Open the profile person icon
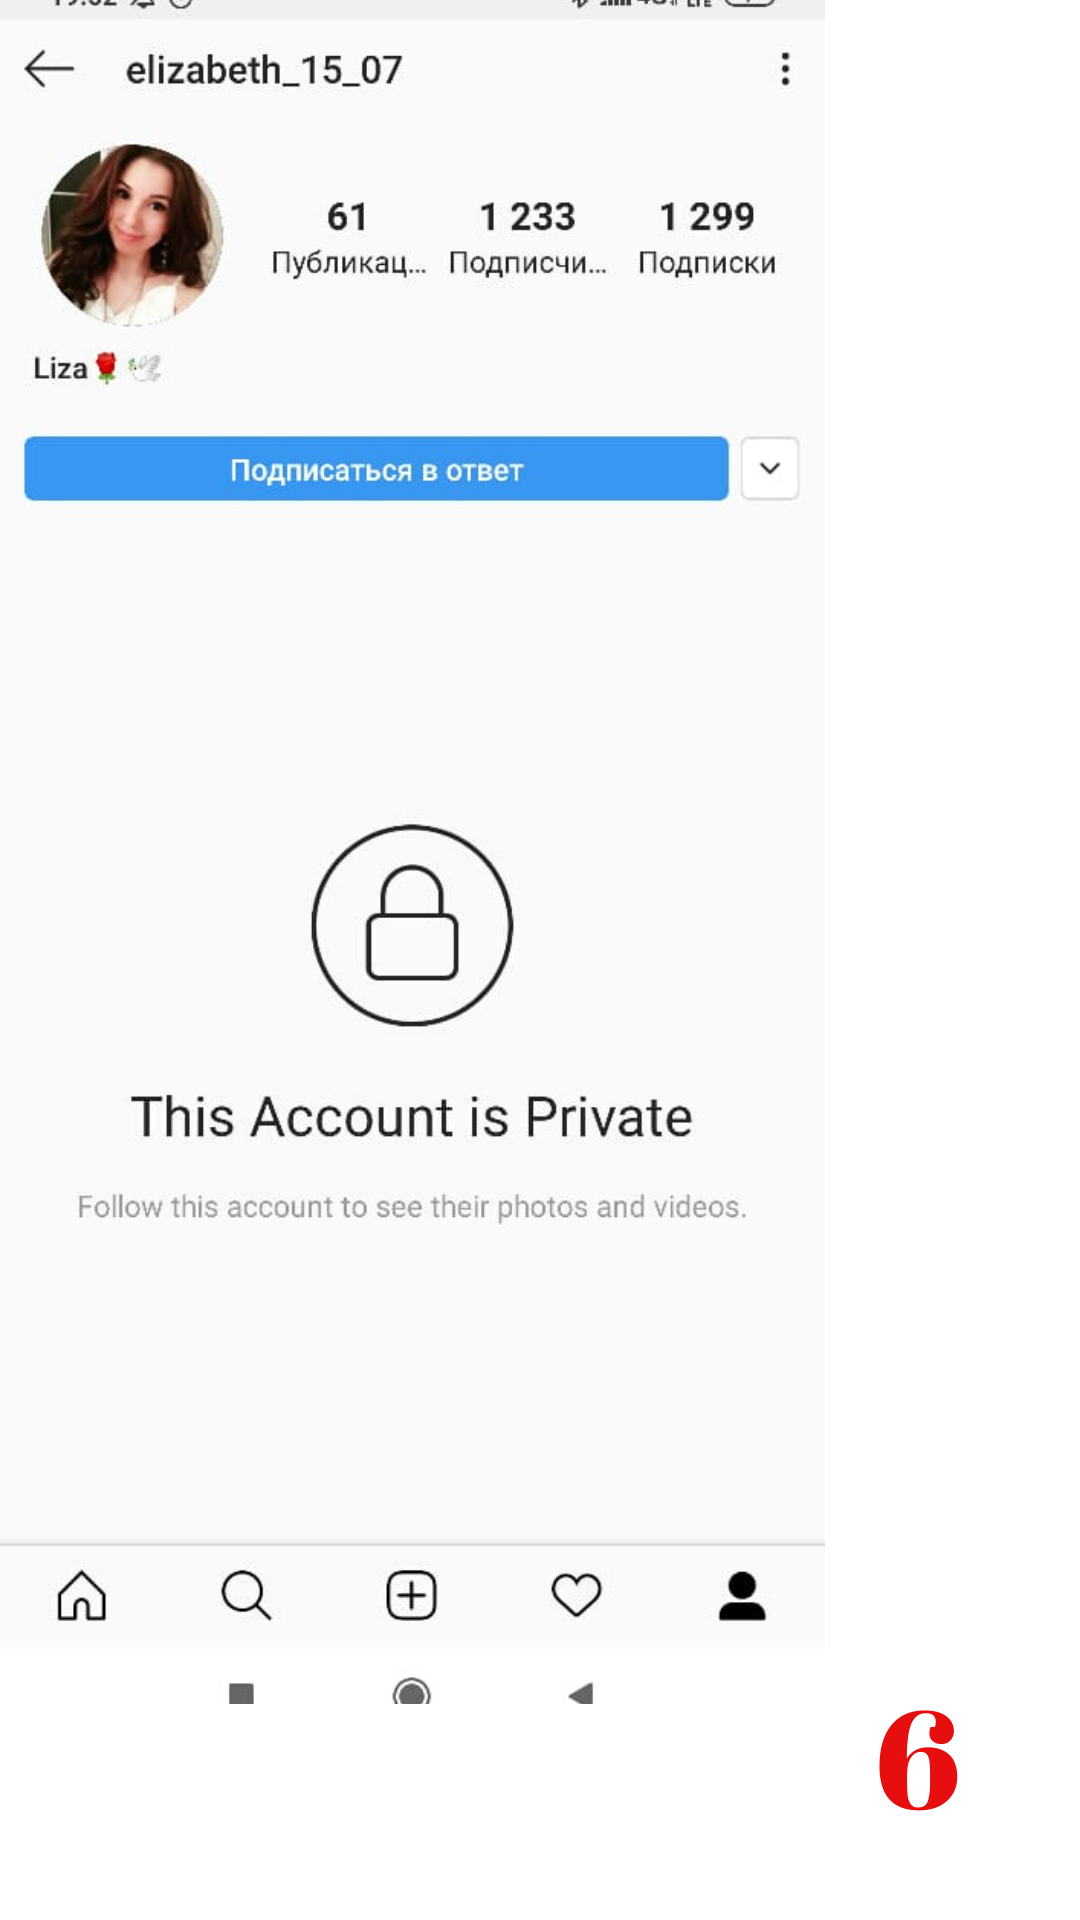The height and width of the screenshot is (1920, 1080). tap(742, 1595)
